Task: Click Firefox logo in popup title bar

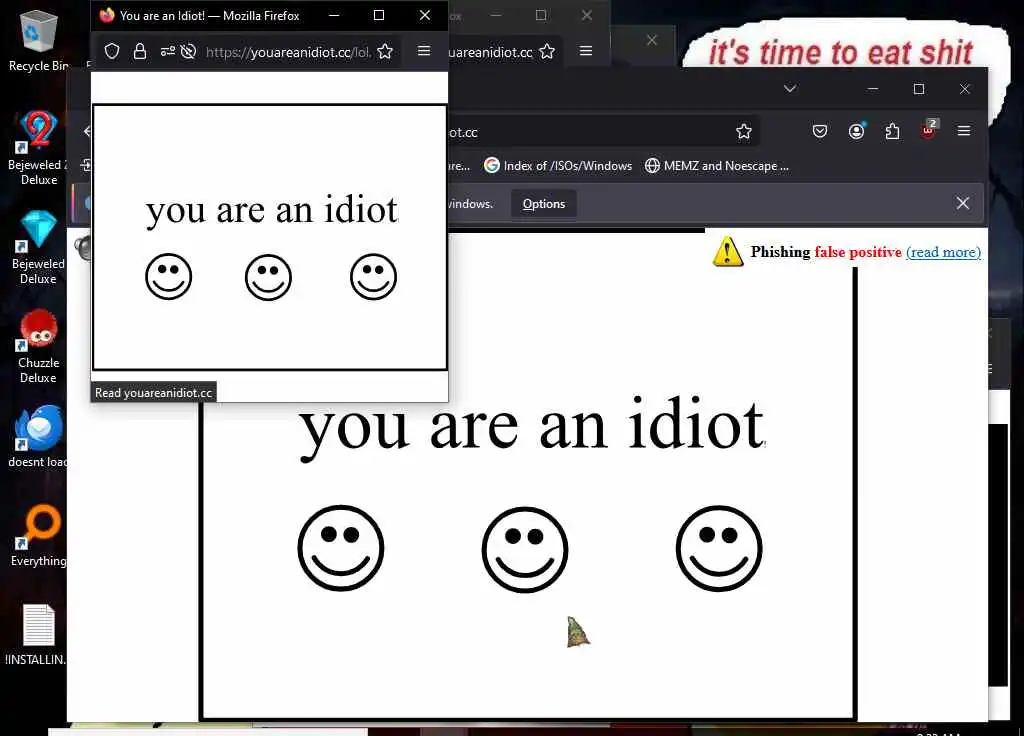Action: coord(107,15)
